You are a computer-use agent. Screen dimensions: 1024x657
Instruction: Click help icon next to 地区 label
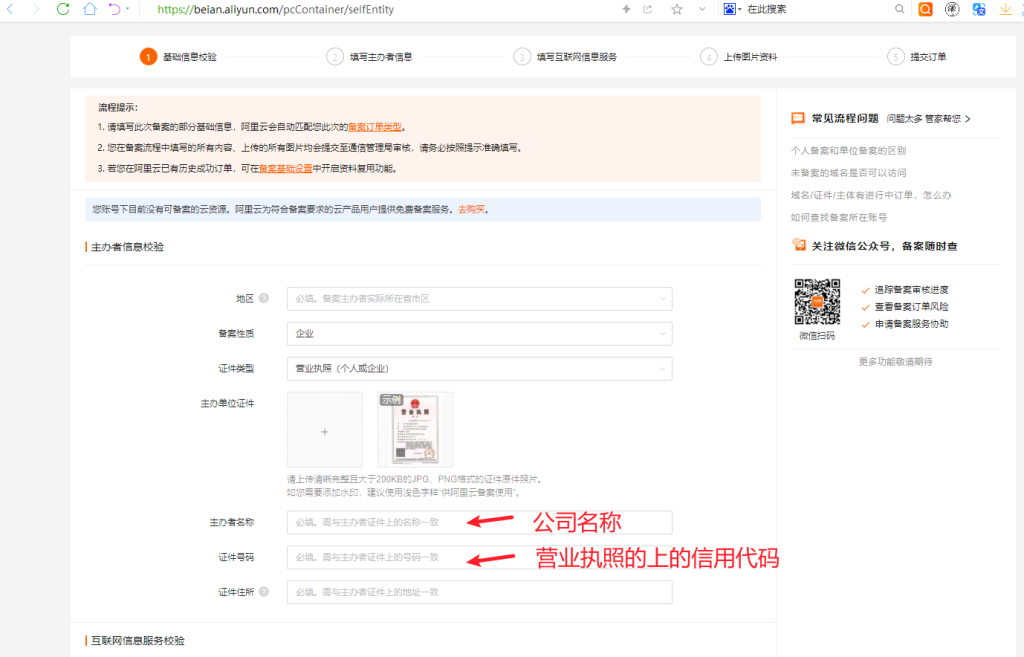click(264, 299)
